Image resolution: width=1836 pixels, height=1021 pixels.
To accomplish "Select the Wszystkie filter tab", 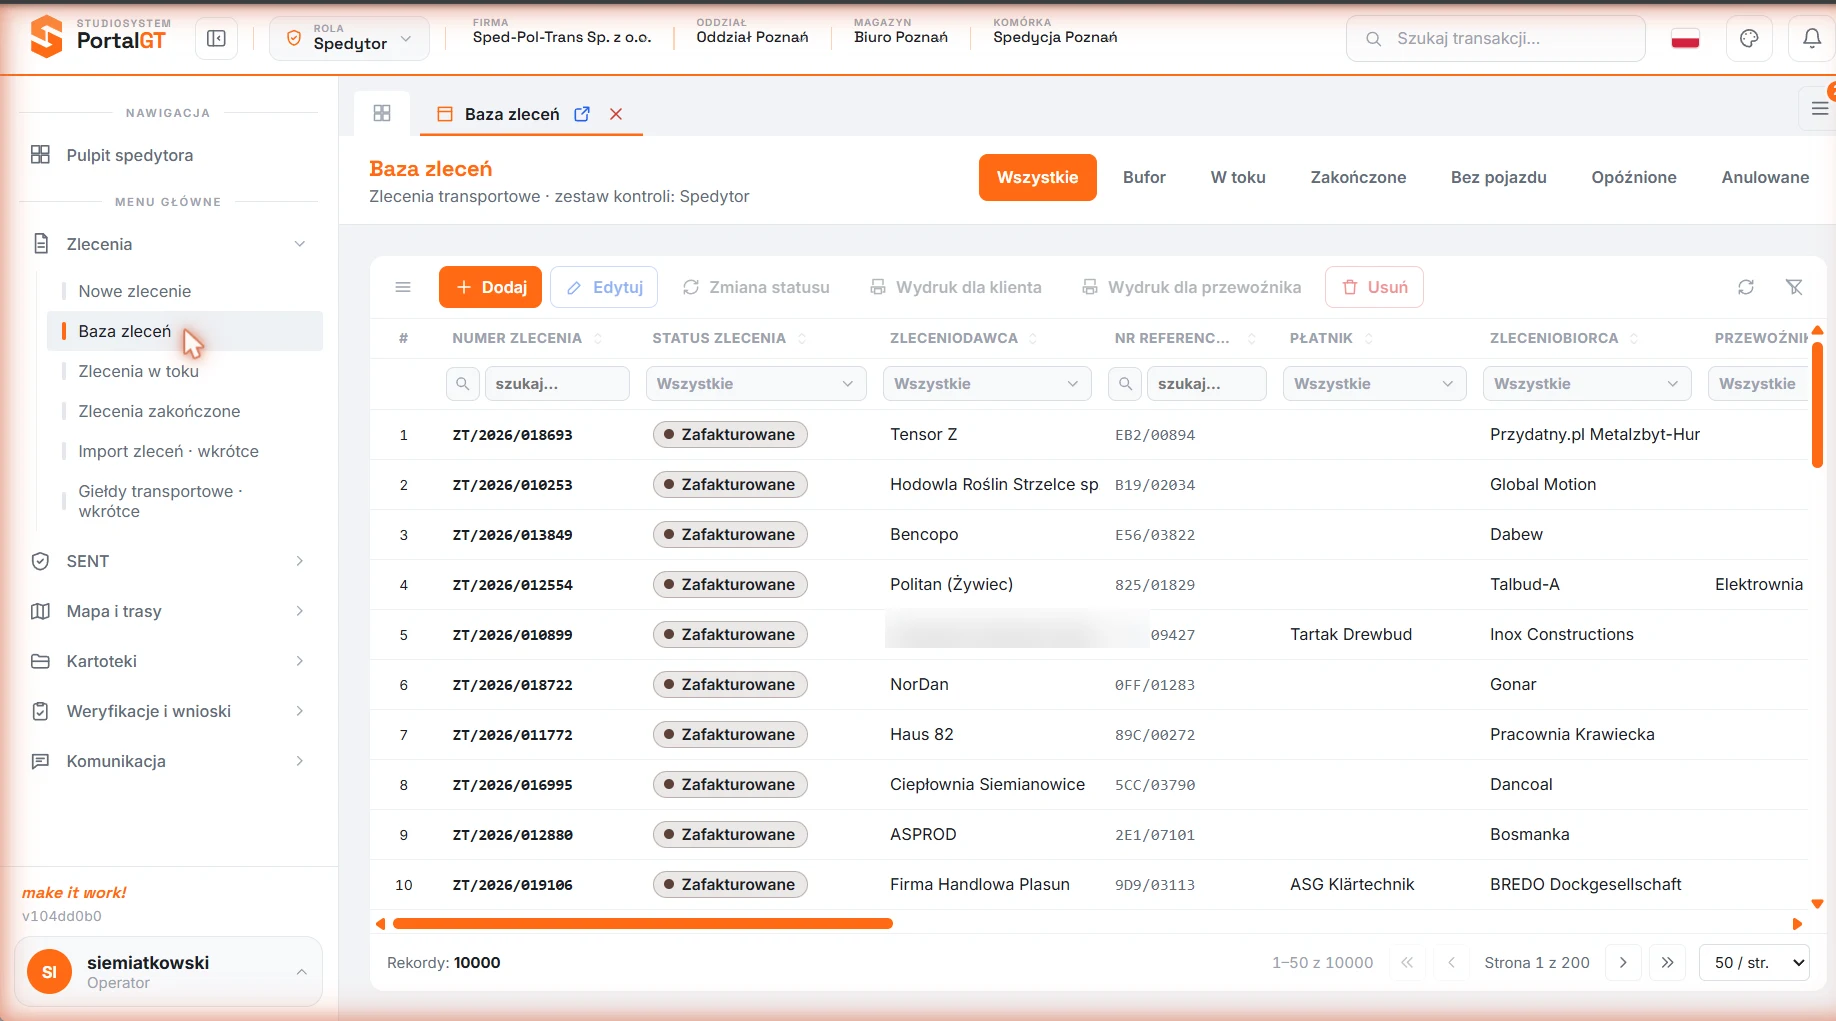I will pyautogui.click(x=1038, y=177).
